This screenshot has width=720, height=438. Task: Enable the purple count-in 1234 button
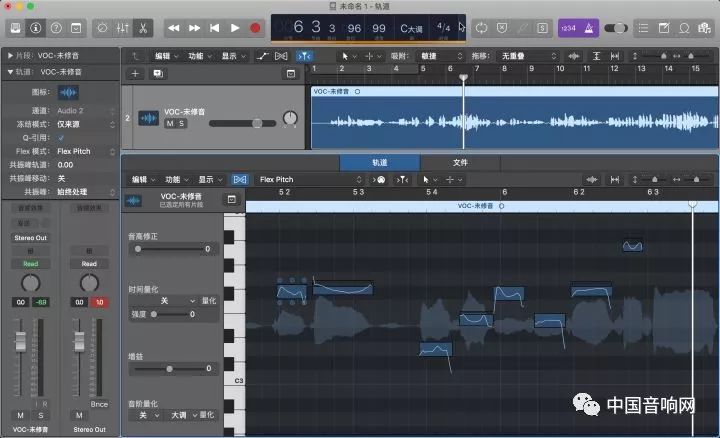tap(568, 28)
